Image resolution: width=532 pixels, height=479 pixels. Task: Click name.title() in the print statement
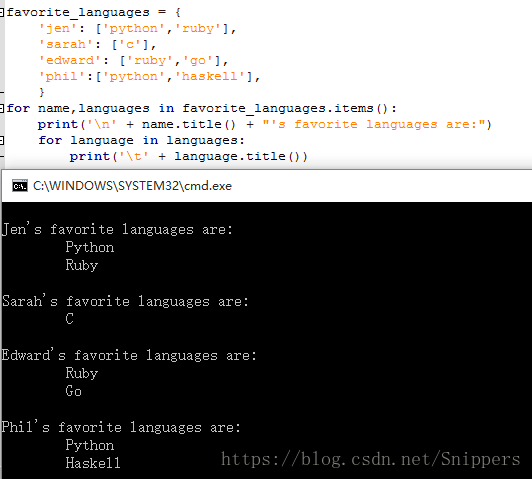(x=189, y=124)
